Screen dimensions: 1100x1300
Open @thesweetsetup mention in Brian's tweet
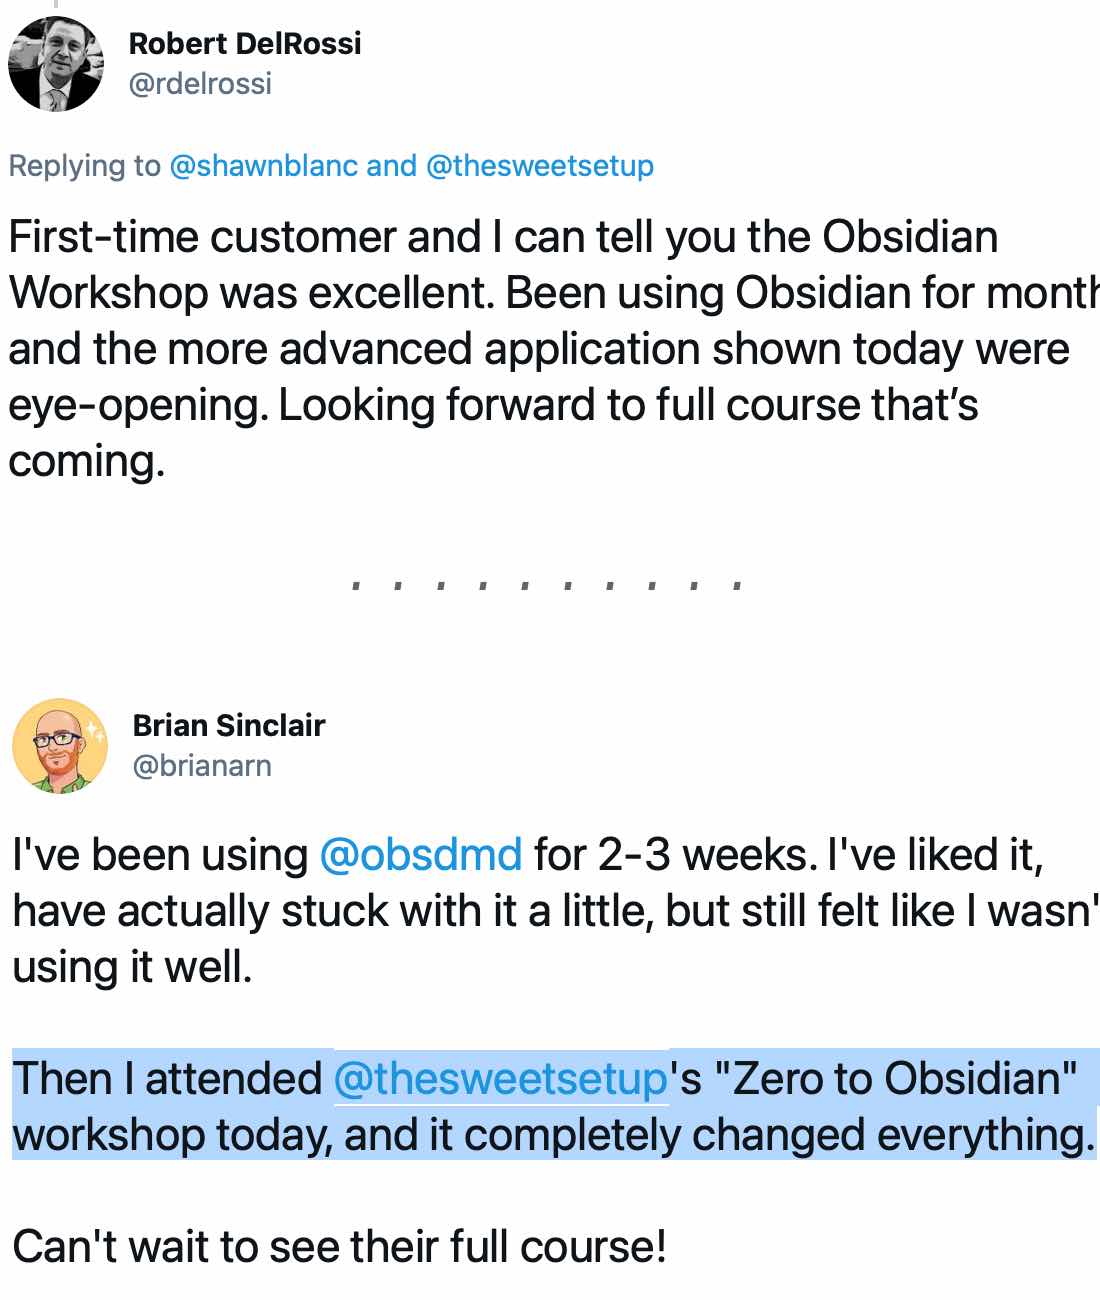[500, 1080]
